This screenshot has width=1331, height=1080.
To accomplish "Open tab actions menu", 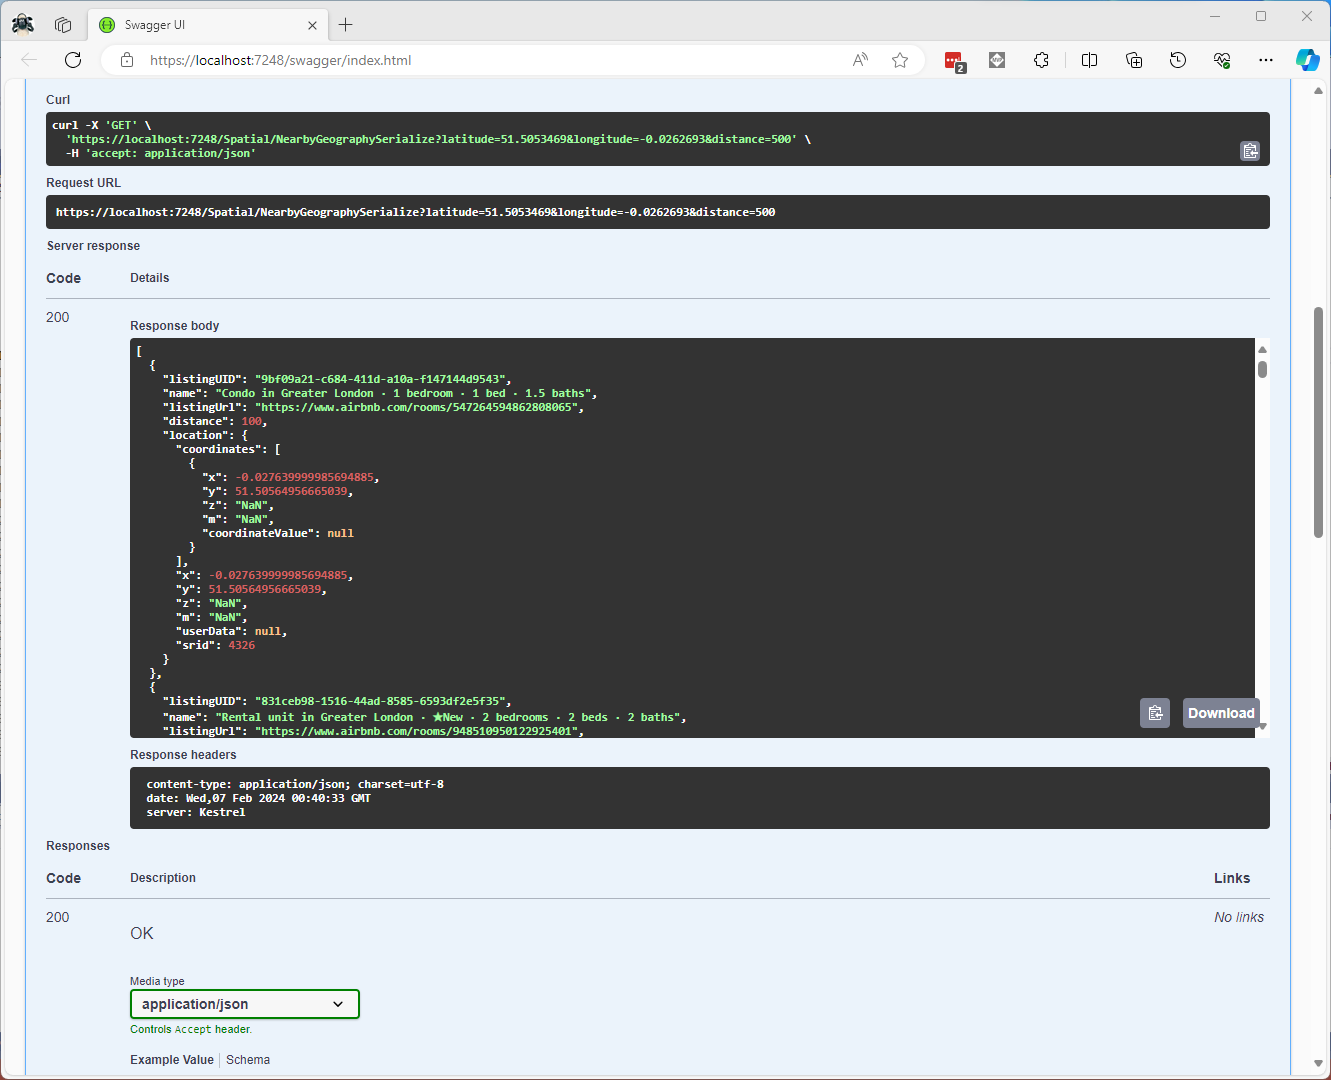I will 63,25.
